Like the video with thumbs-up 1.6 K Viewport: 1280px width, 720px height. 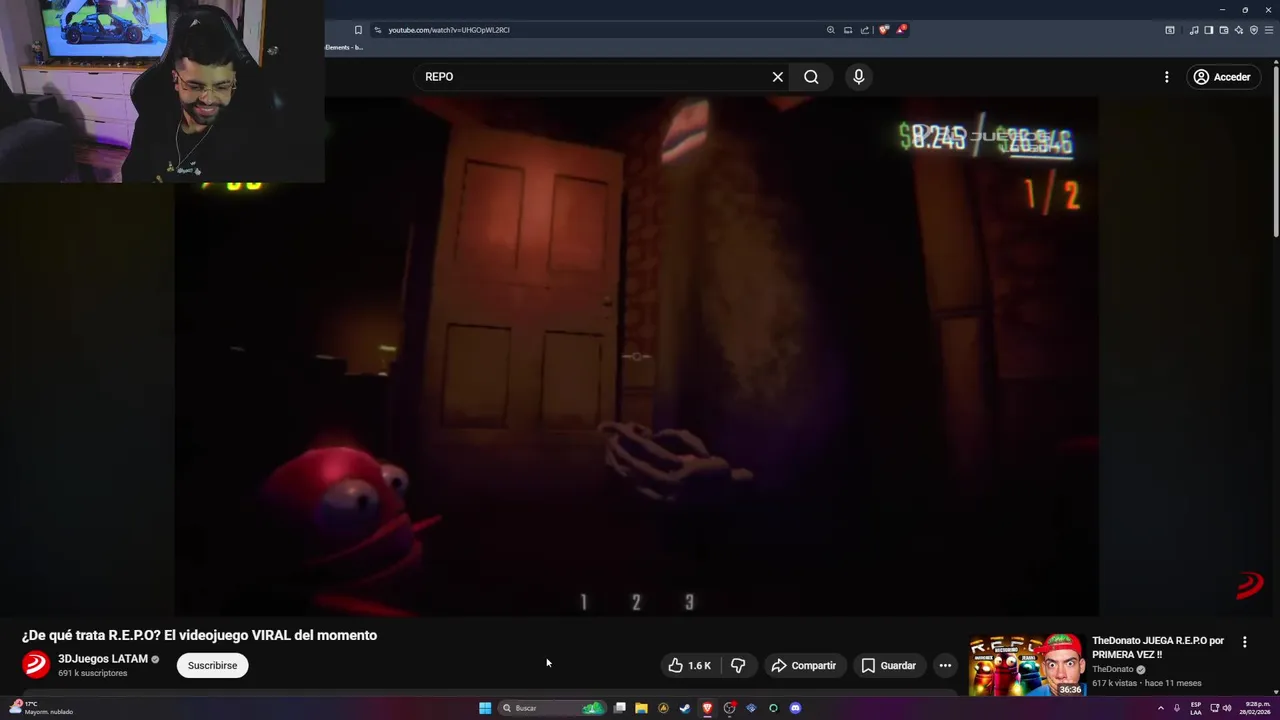tap(690, 665)
